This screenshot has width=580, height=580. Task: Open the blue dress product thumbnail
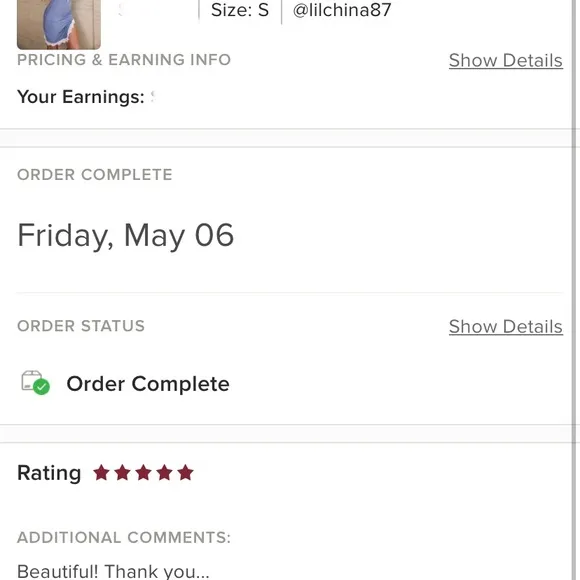(x=59, y=24)
